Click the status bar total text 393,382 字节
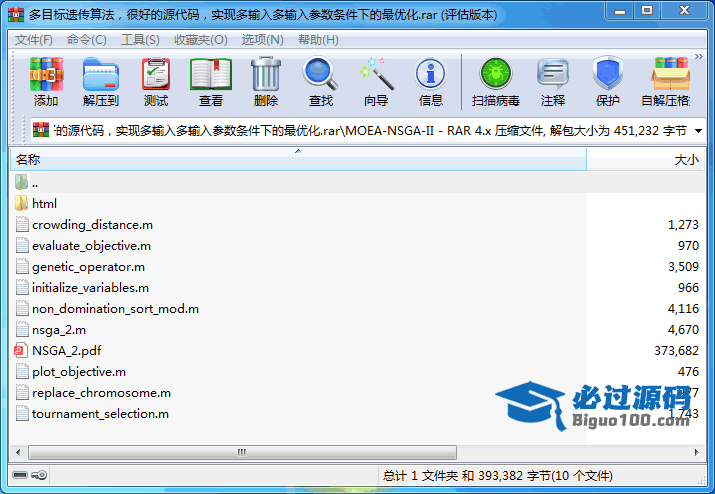Image resolution: width=715 pixels, height=494 pixels. [515, 476]
